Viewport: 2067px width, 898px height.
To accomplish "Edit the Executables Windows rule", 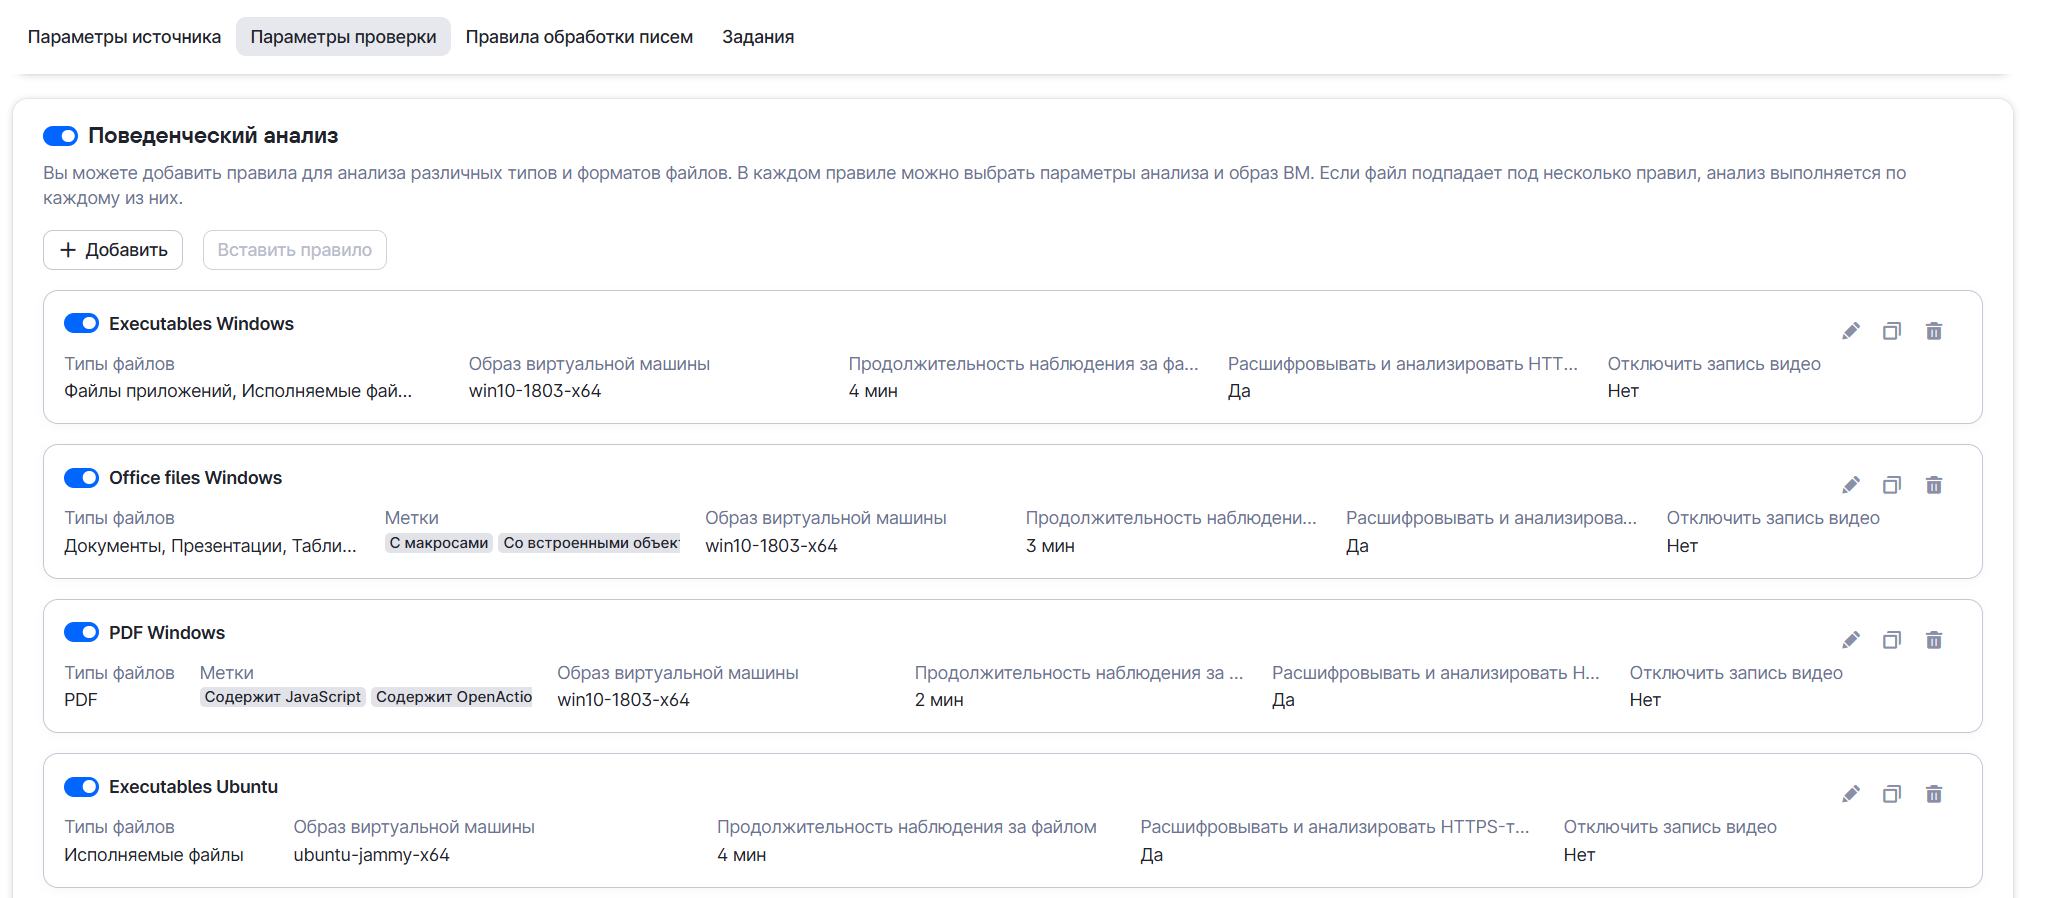I will coord(1851,331).
